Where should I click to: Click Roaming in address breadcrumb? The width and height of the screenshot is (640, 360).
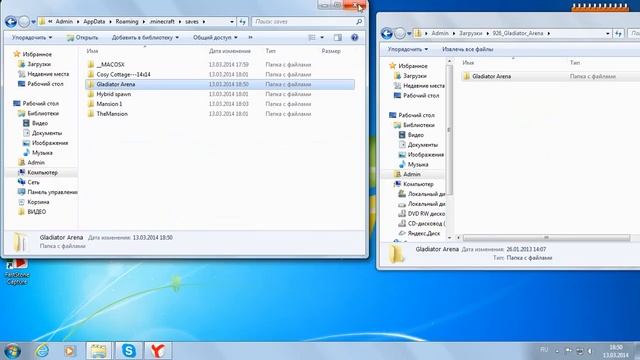[127, 22]
